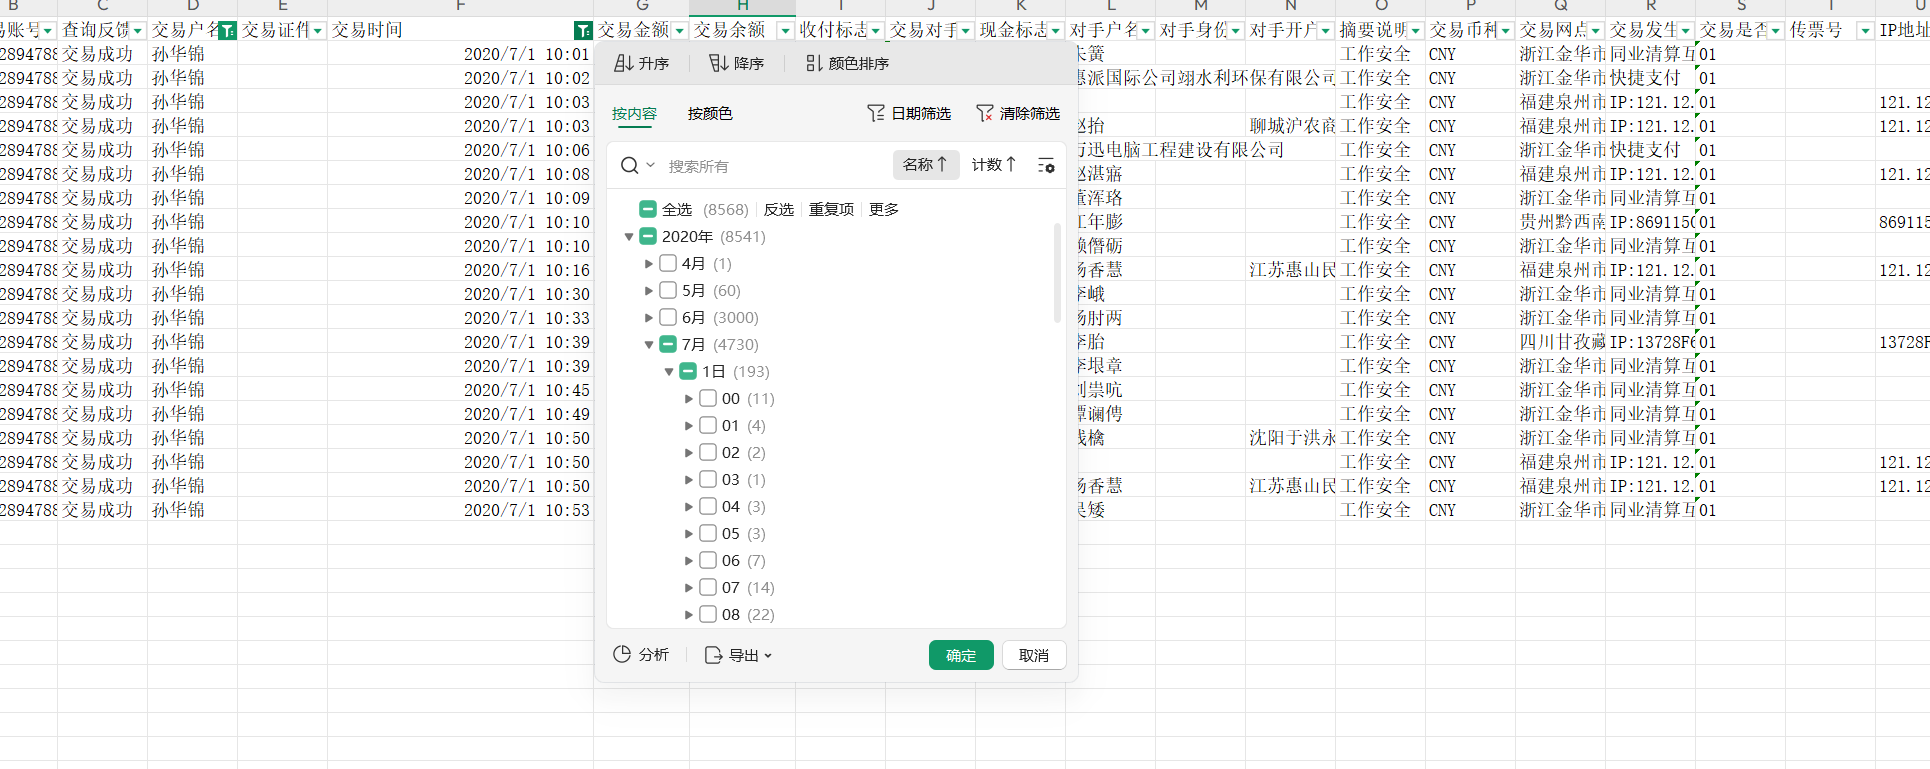Cancel filter with 取消 button
Viewport: 1930px width, 769px height.
click(1034, 655)
